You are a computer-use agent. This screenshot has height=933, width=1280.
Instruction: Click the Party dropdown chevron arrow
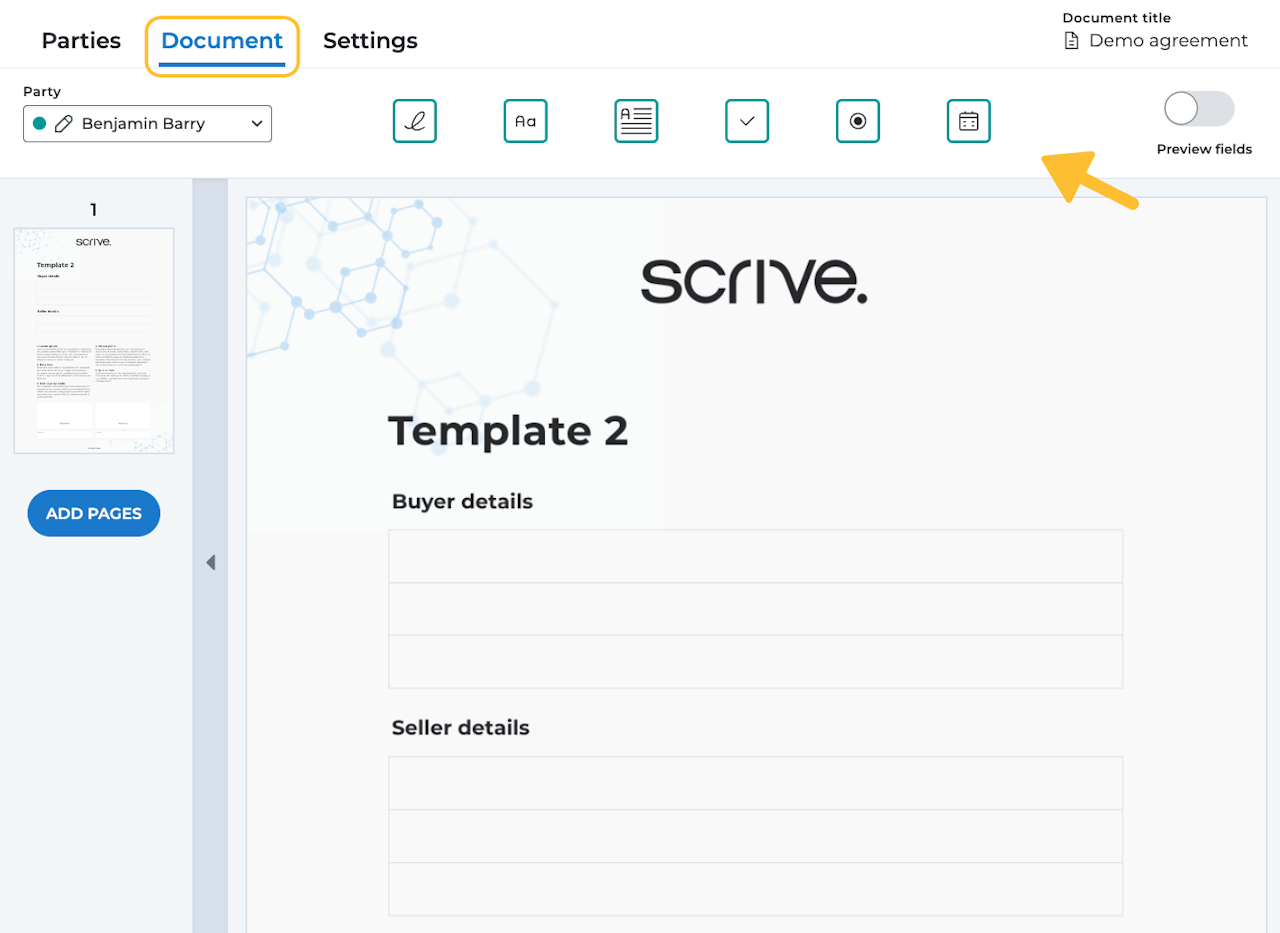(x=257, y=124)
